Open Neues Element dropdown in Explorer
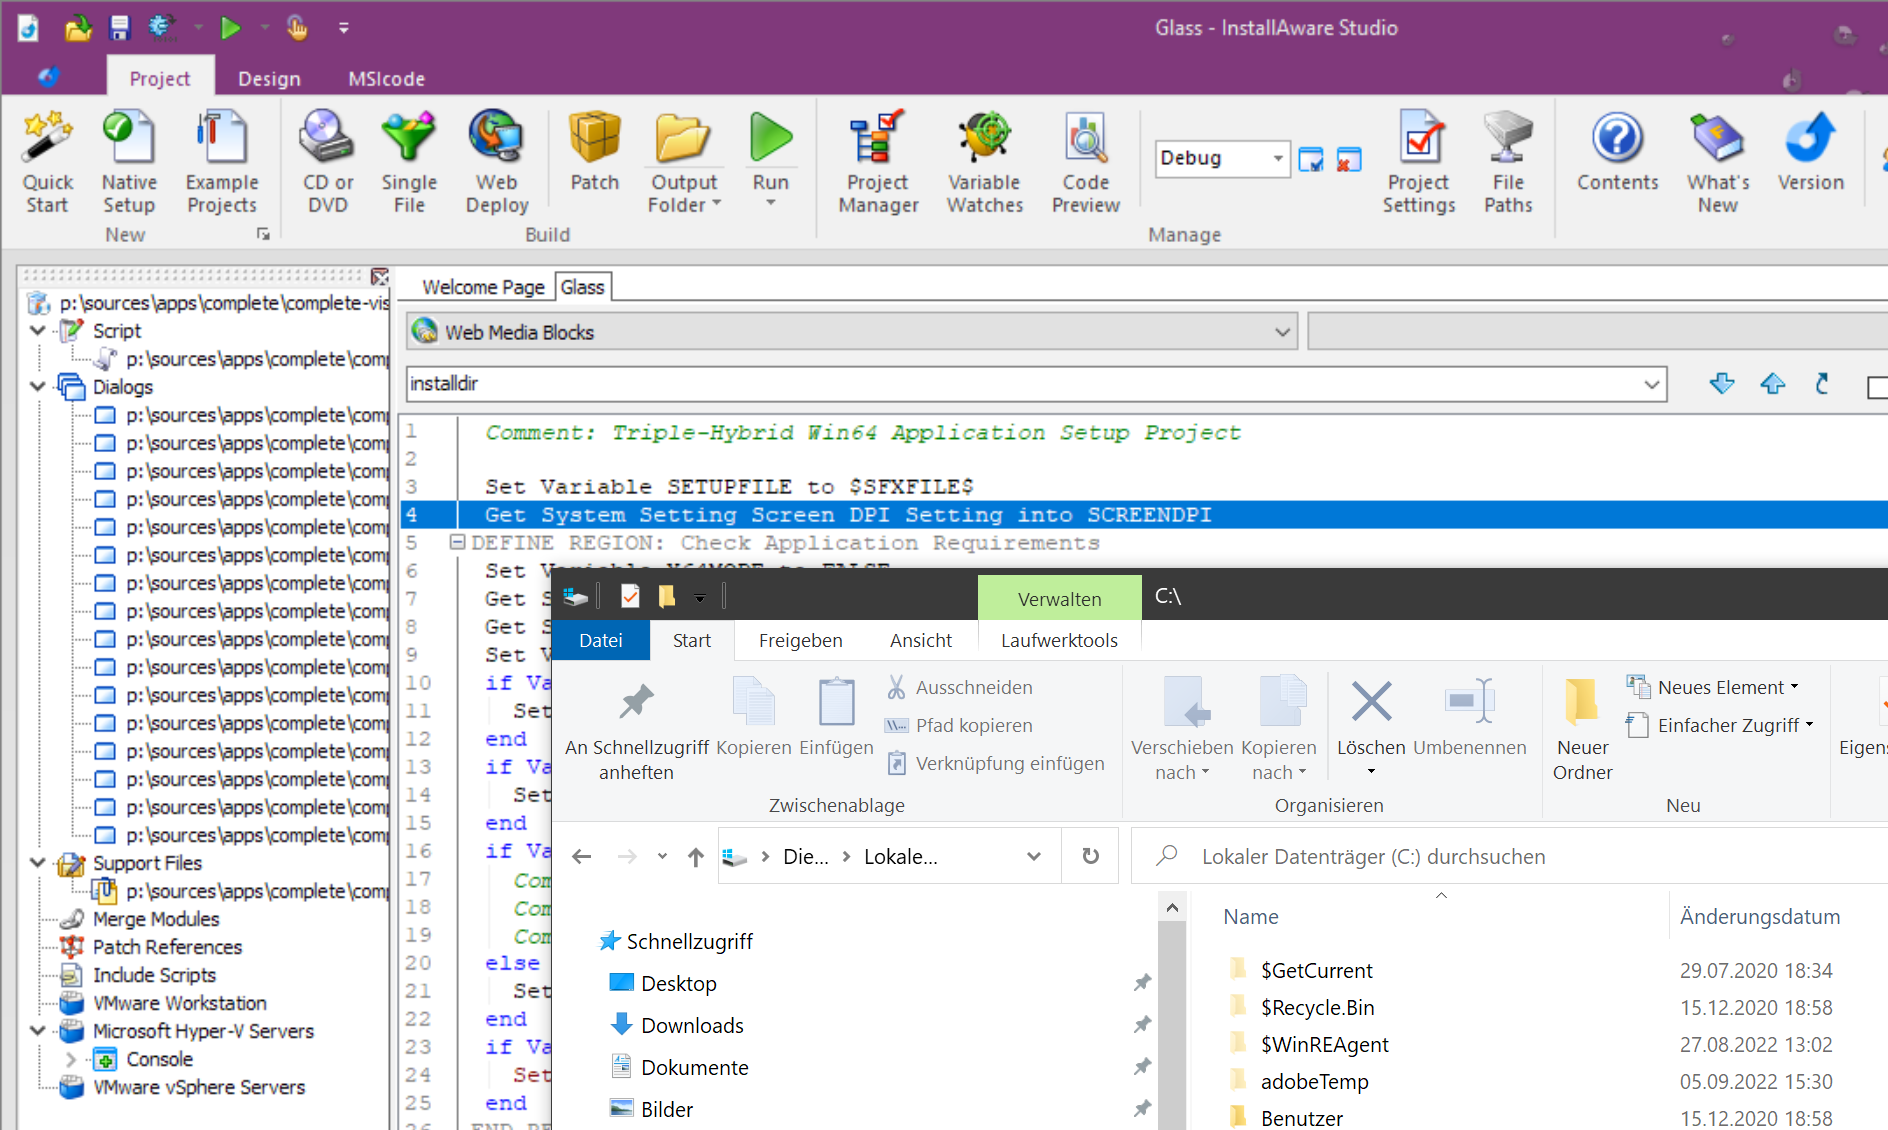This screenshot has width=1888, height=1130. click(1712, 687)
